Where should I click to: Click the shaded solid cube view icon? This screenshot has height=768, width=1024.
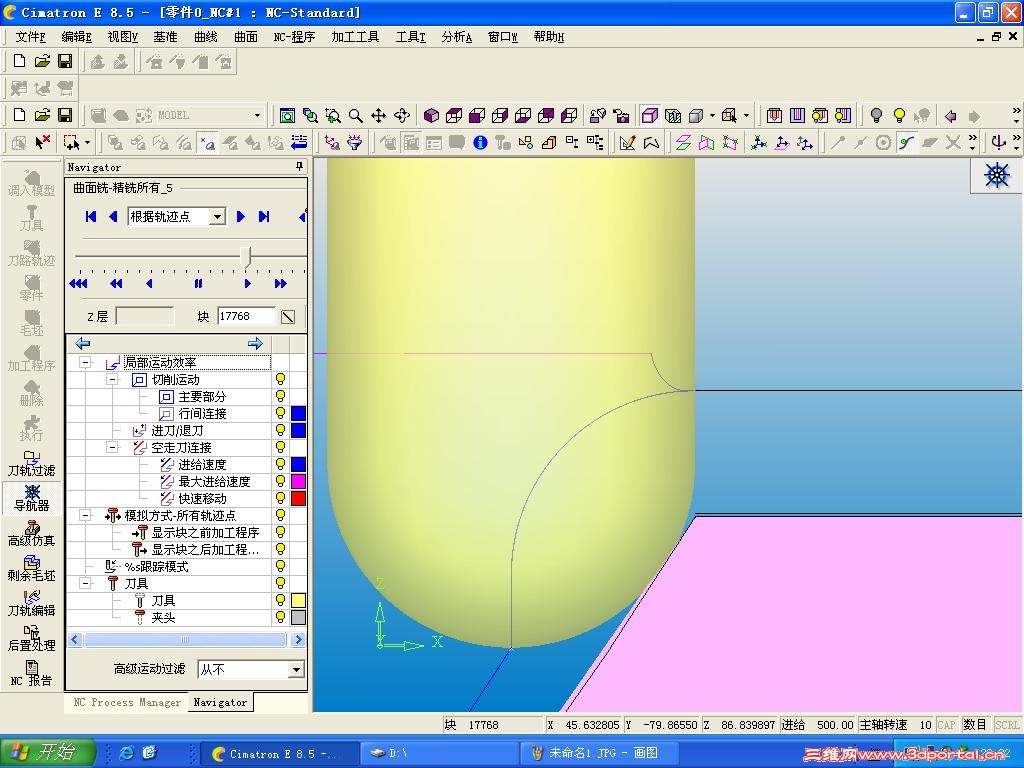(x=431, y=116)
